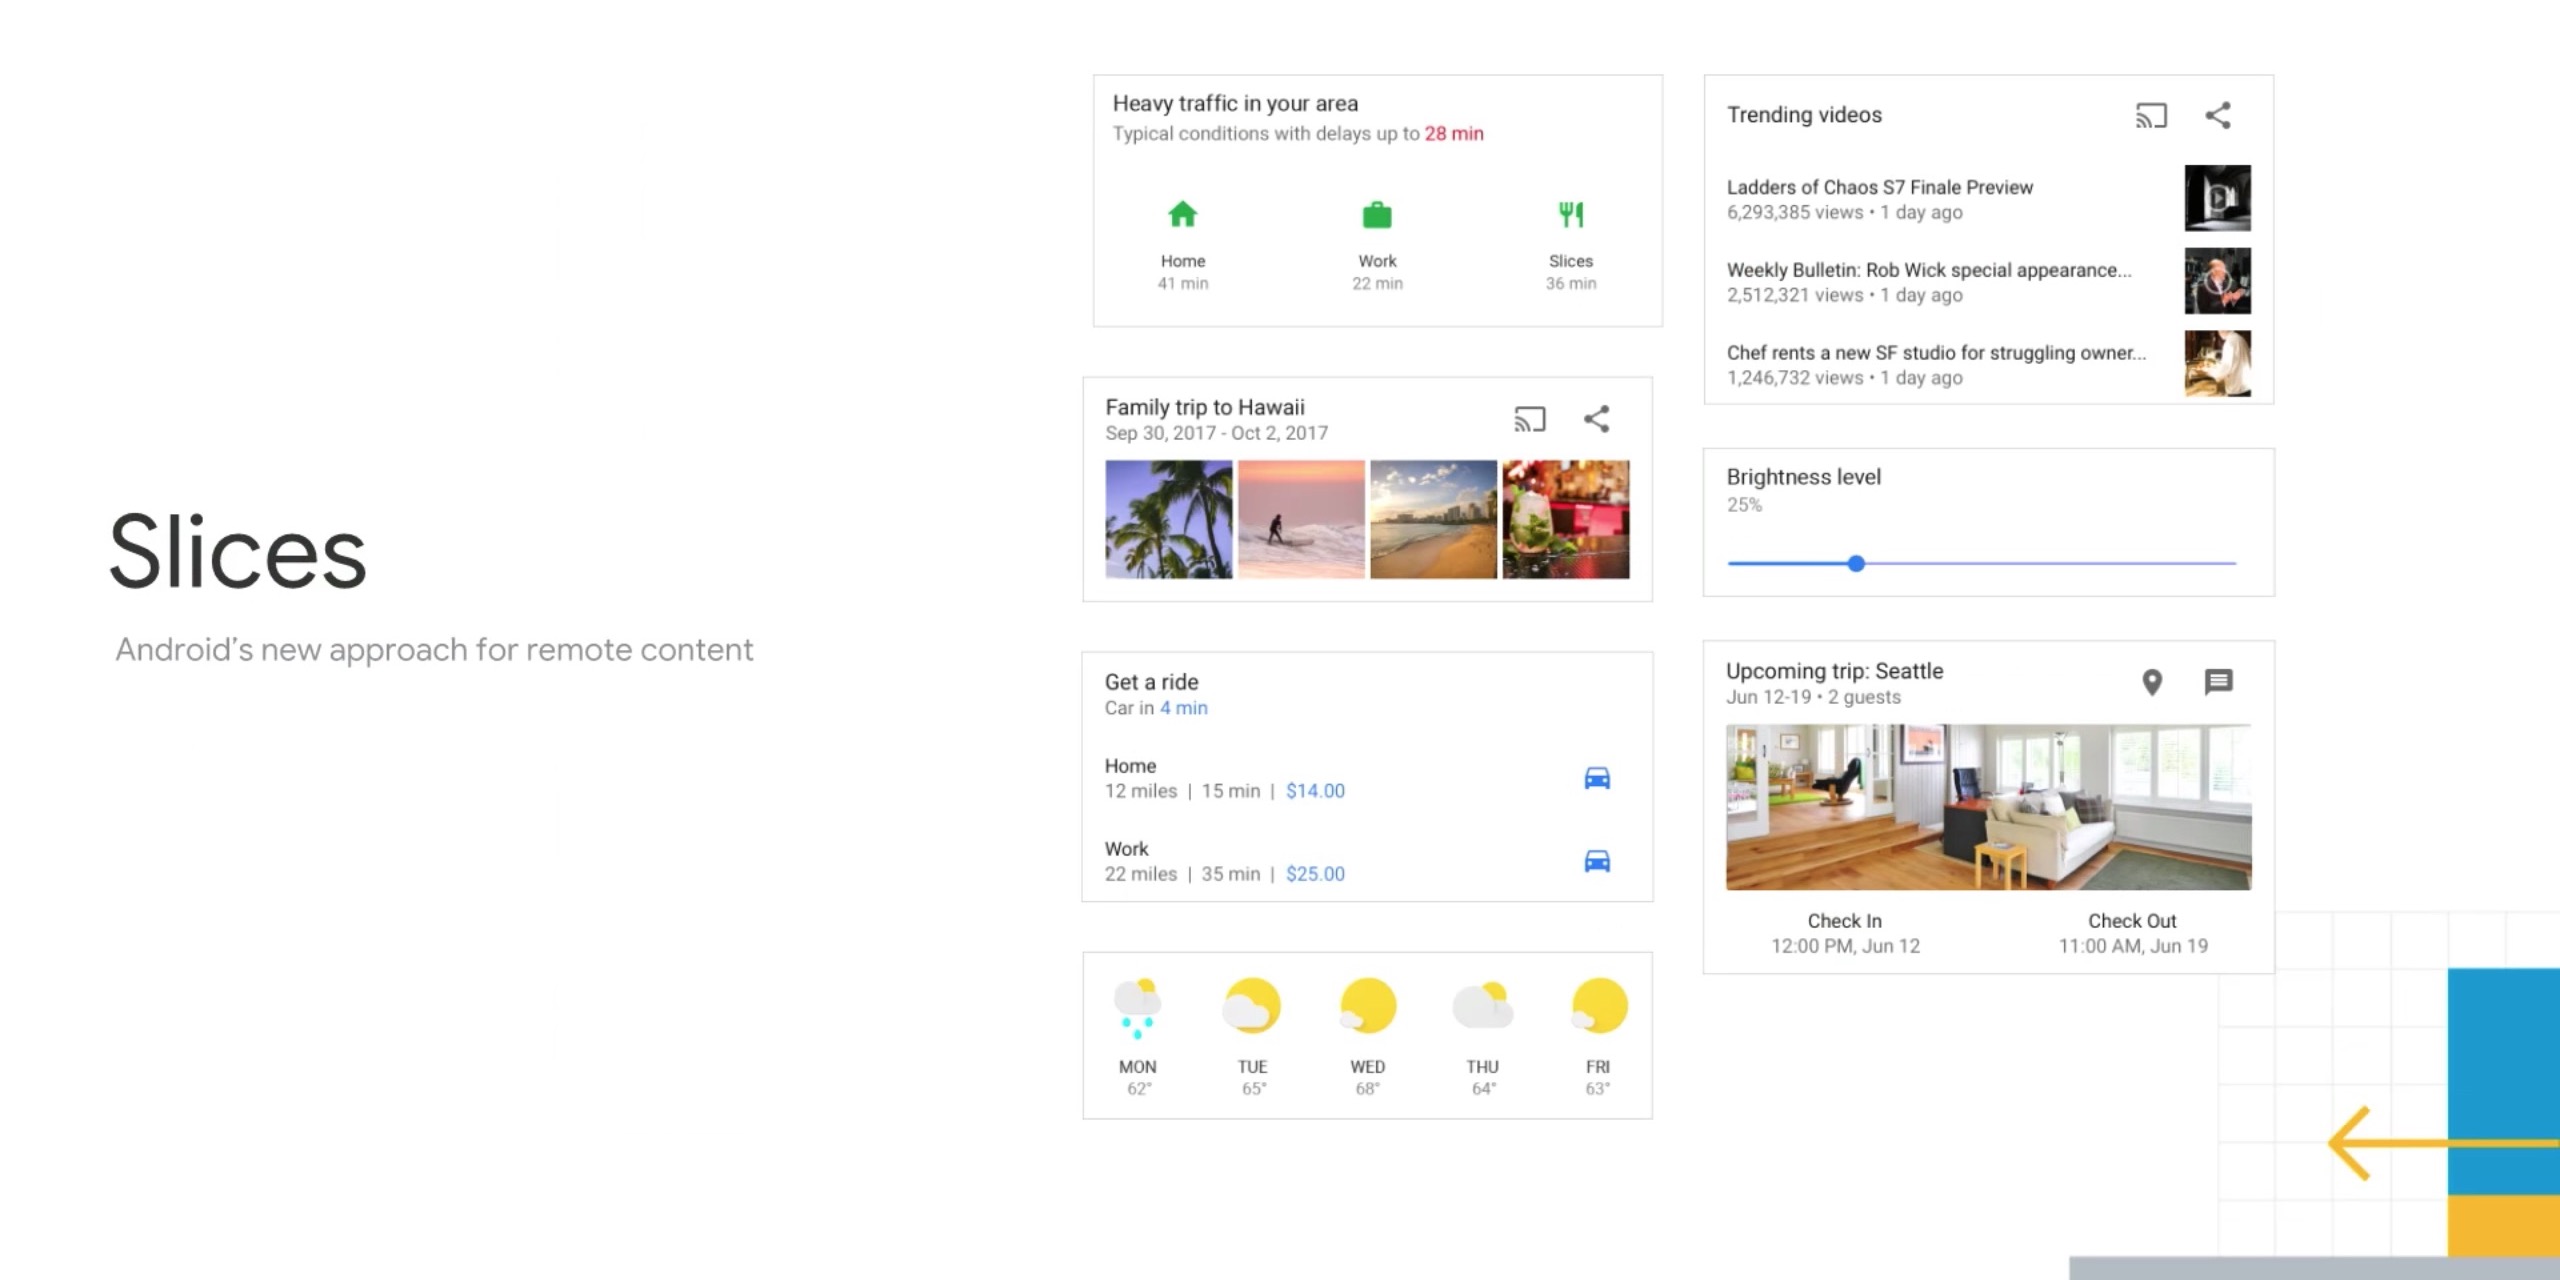Viewport: 2560px width, 1280px height.
Task: Click the Chef video thumbnail in Trending videos
Action: [x=2219, y=364]
